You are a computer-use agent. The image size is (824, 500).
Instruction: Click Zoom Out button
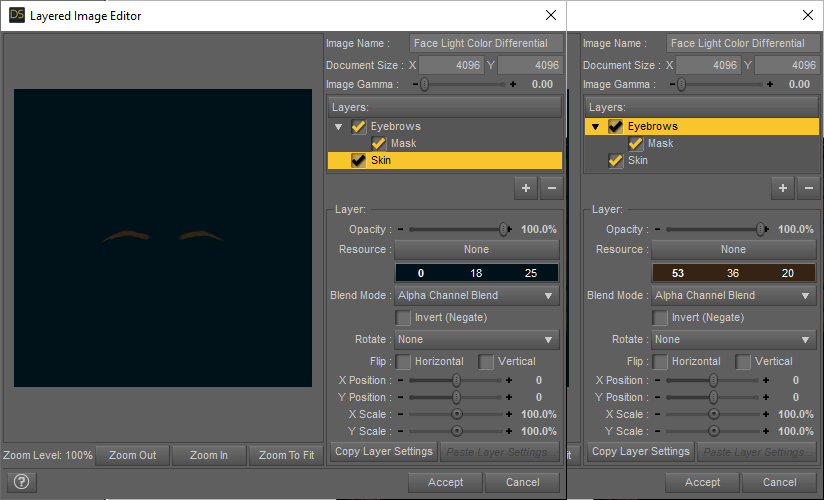pyautogui.click(x=132, y=455)
